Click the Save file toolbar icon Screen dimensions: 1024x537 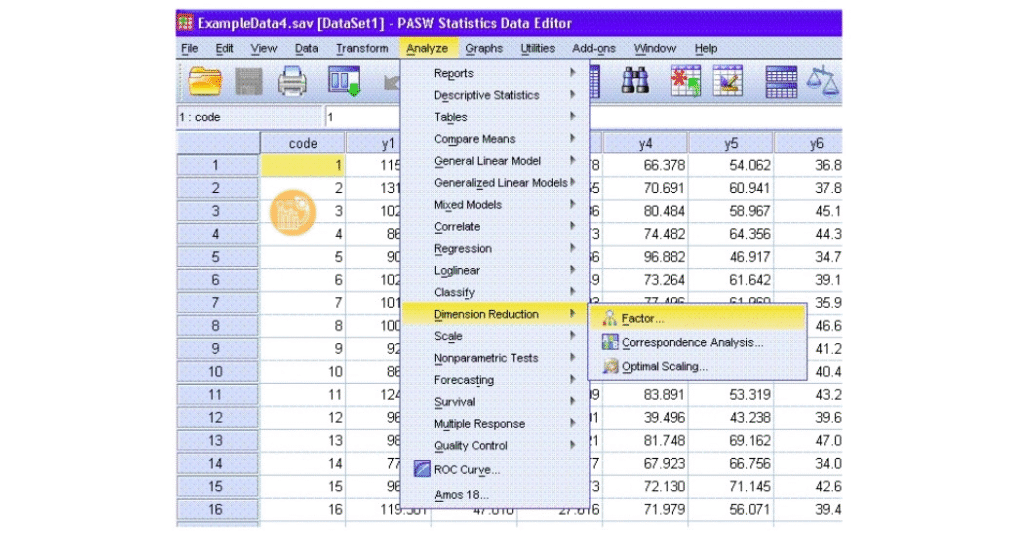248,82
